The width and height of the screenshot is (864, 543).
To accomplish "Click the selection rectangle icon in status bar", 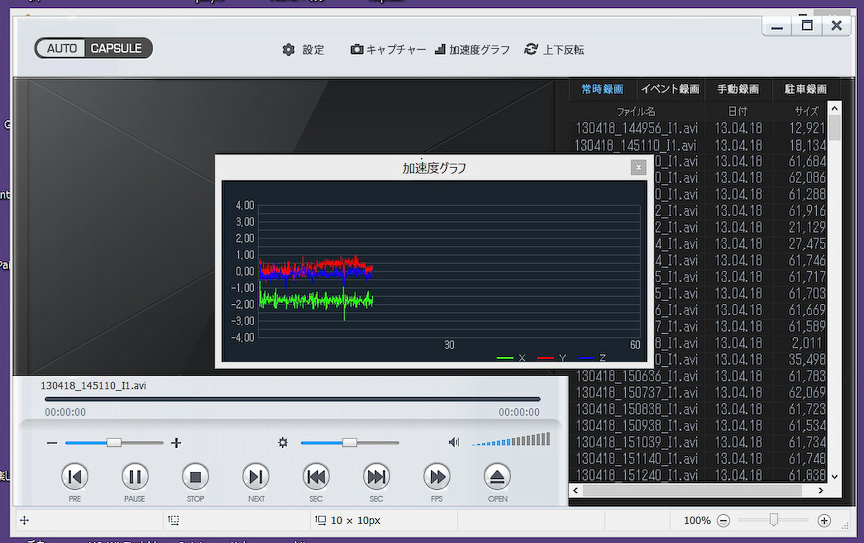I will 174,520.
